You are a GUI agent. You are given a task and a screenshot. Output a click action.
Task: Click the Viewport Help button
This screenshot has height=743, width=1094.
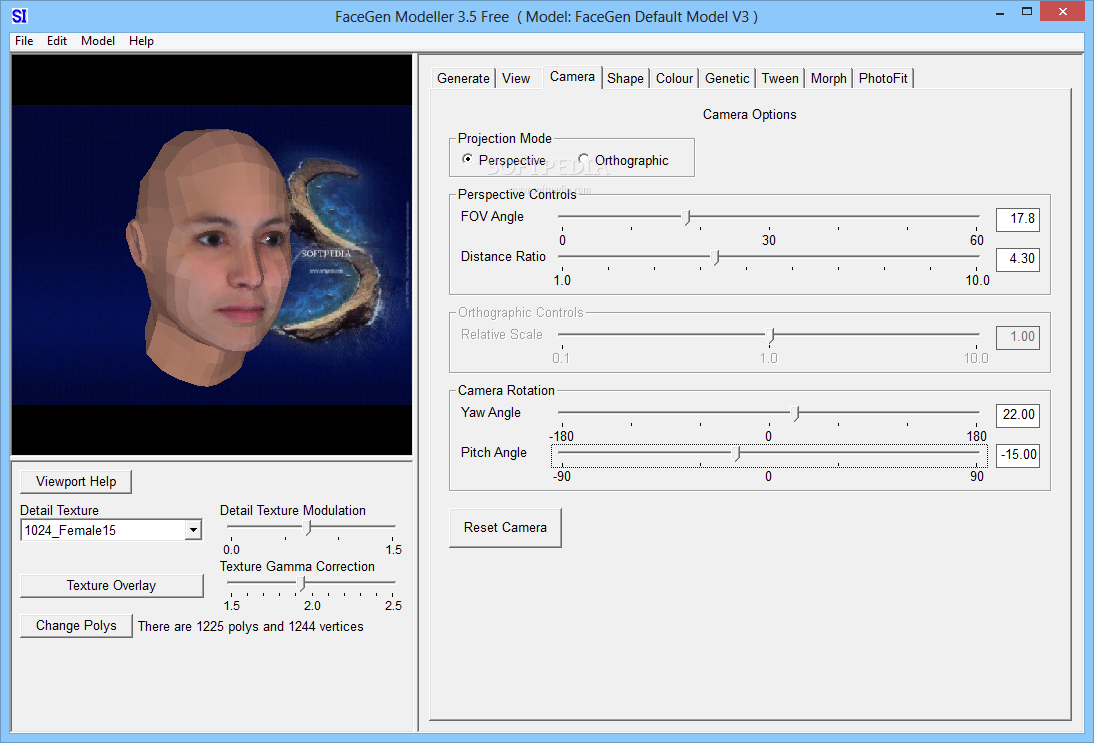click(76, 481)
